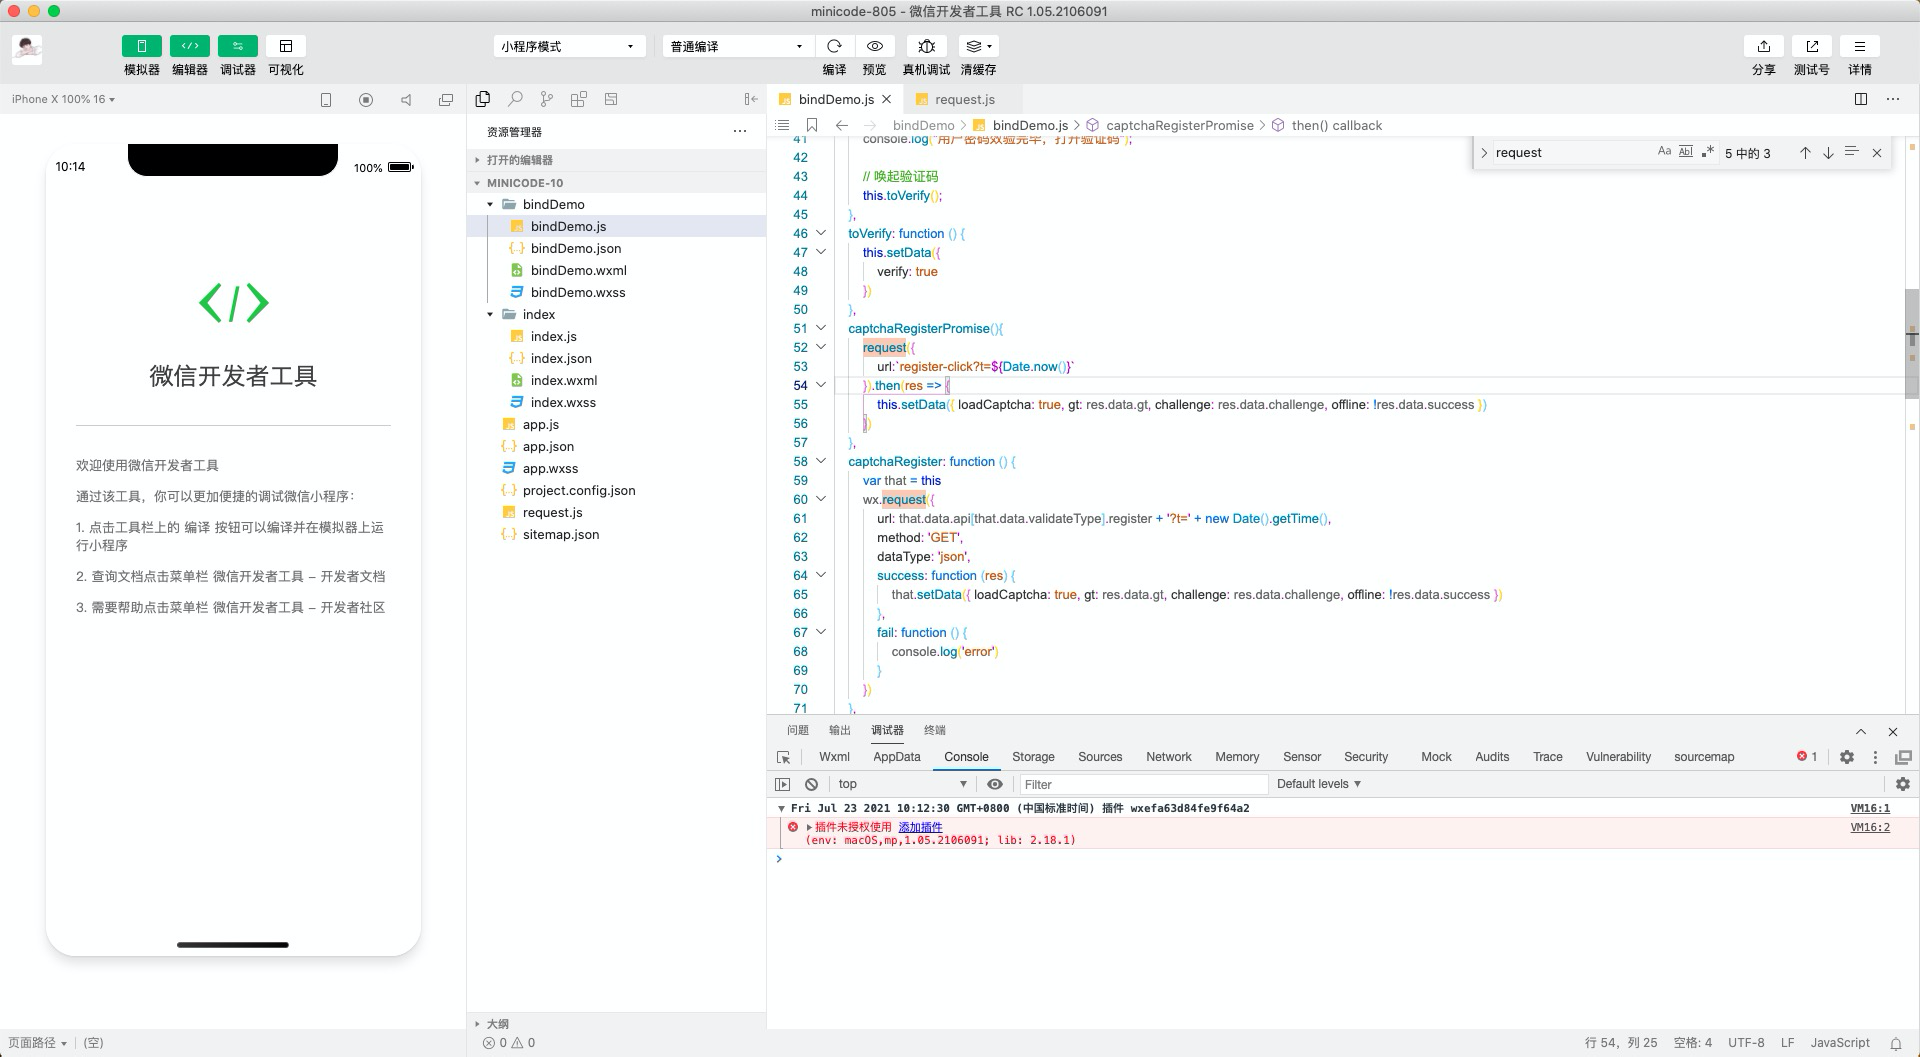This screenshot has height=1057, width=1920.
Task: Open the test account icon
Action: point(1812,46)
